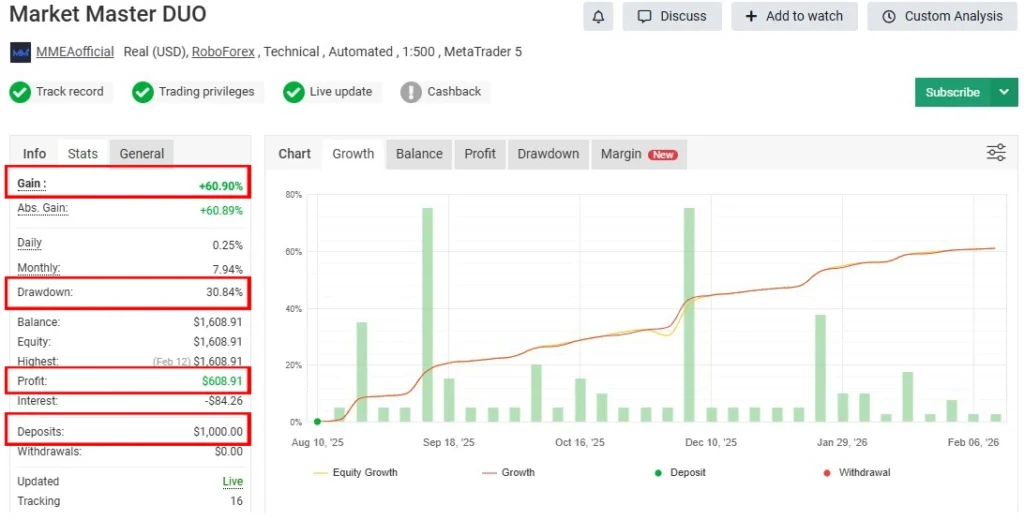The width and height of the screenshot is (1024, 520).
Task: Toggle Equity Growth legend series
Action: click(x=356, y=472)
